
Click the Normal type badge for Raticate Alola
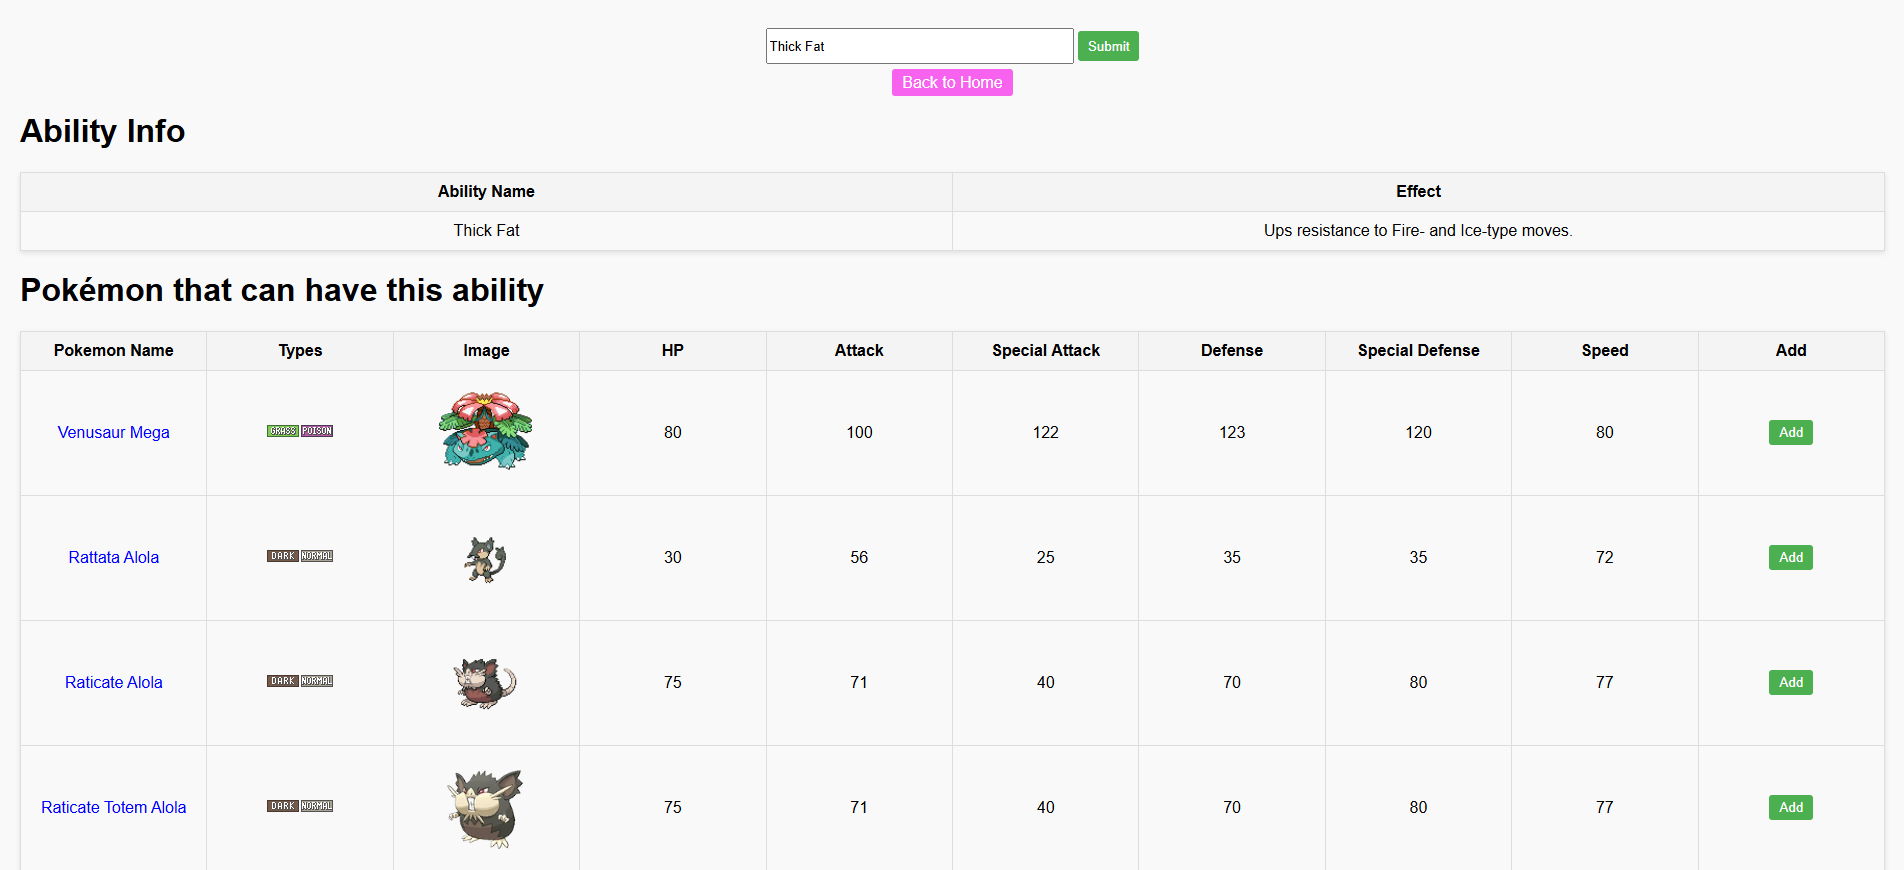click(317, 681)
